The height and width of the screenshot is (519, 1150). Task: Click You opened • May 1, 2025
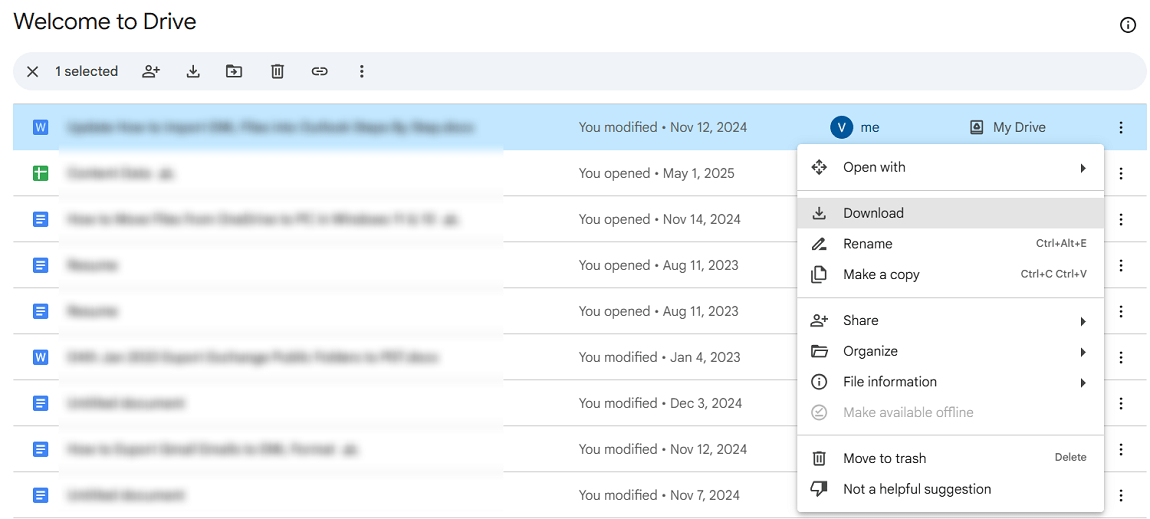pos(656,174)
